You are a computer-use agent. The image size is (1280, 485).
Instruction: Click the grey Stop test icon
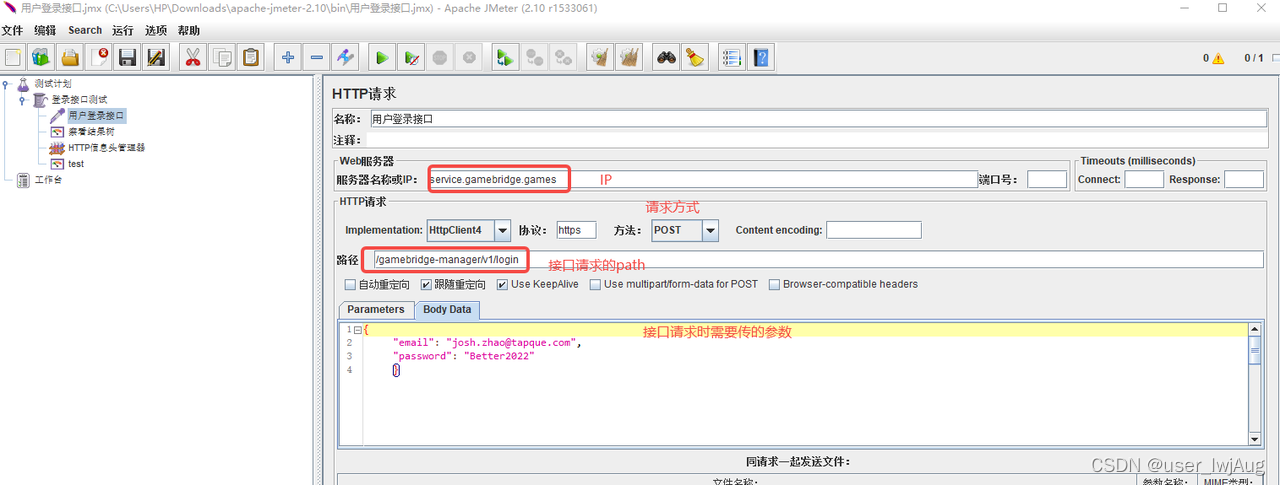(439, 57)
